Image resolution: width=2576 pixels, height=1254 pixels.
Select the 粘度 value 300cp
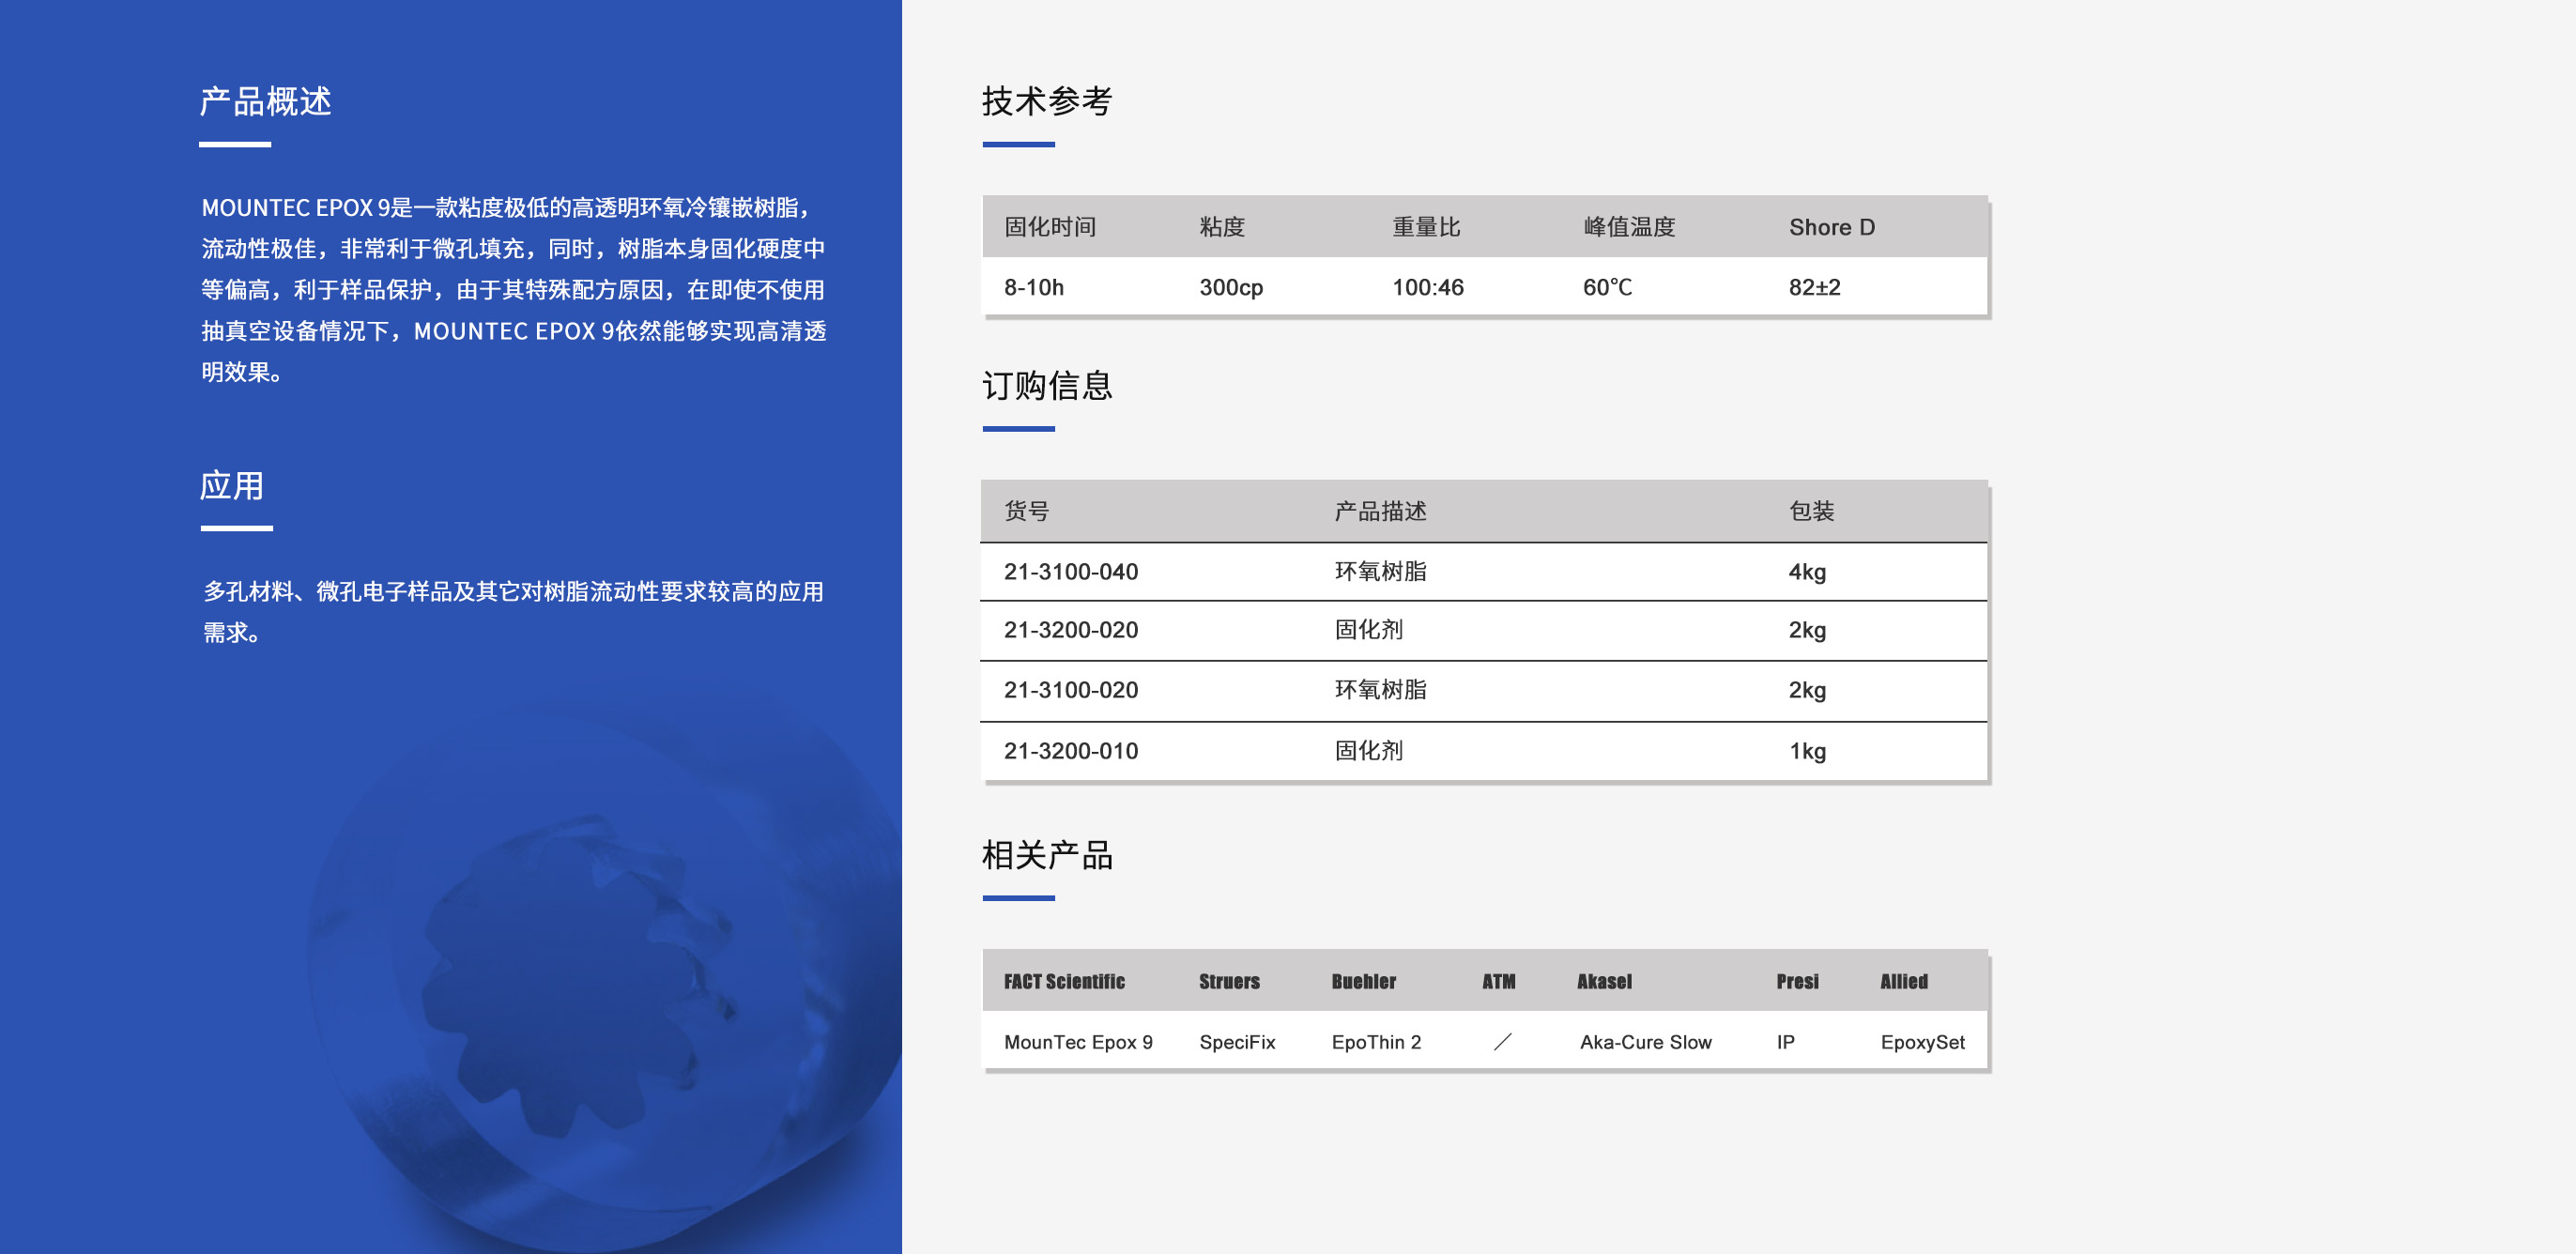(x=1230, y=288)
